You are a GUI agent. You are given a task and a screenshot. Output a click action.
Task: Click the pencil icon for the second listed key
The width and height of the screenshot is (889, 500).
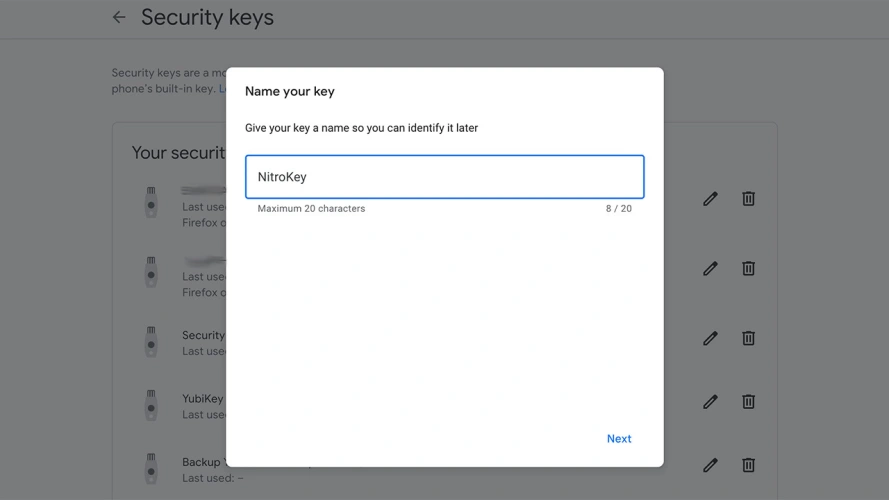(x=710, y=268)
